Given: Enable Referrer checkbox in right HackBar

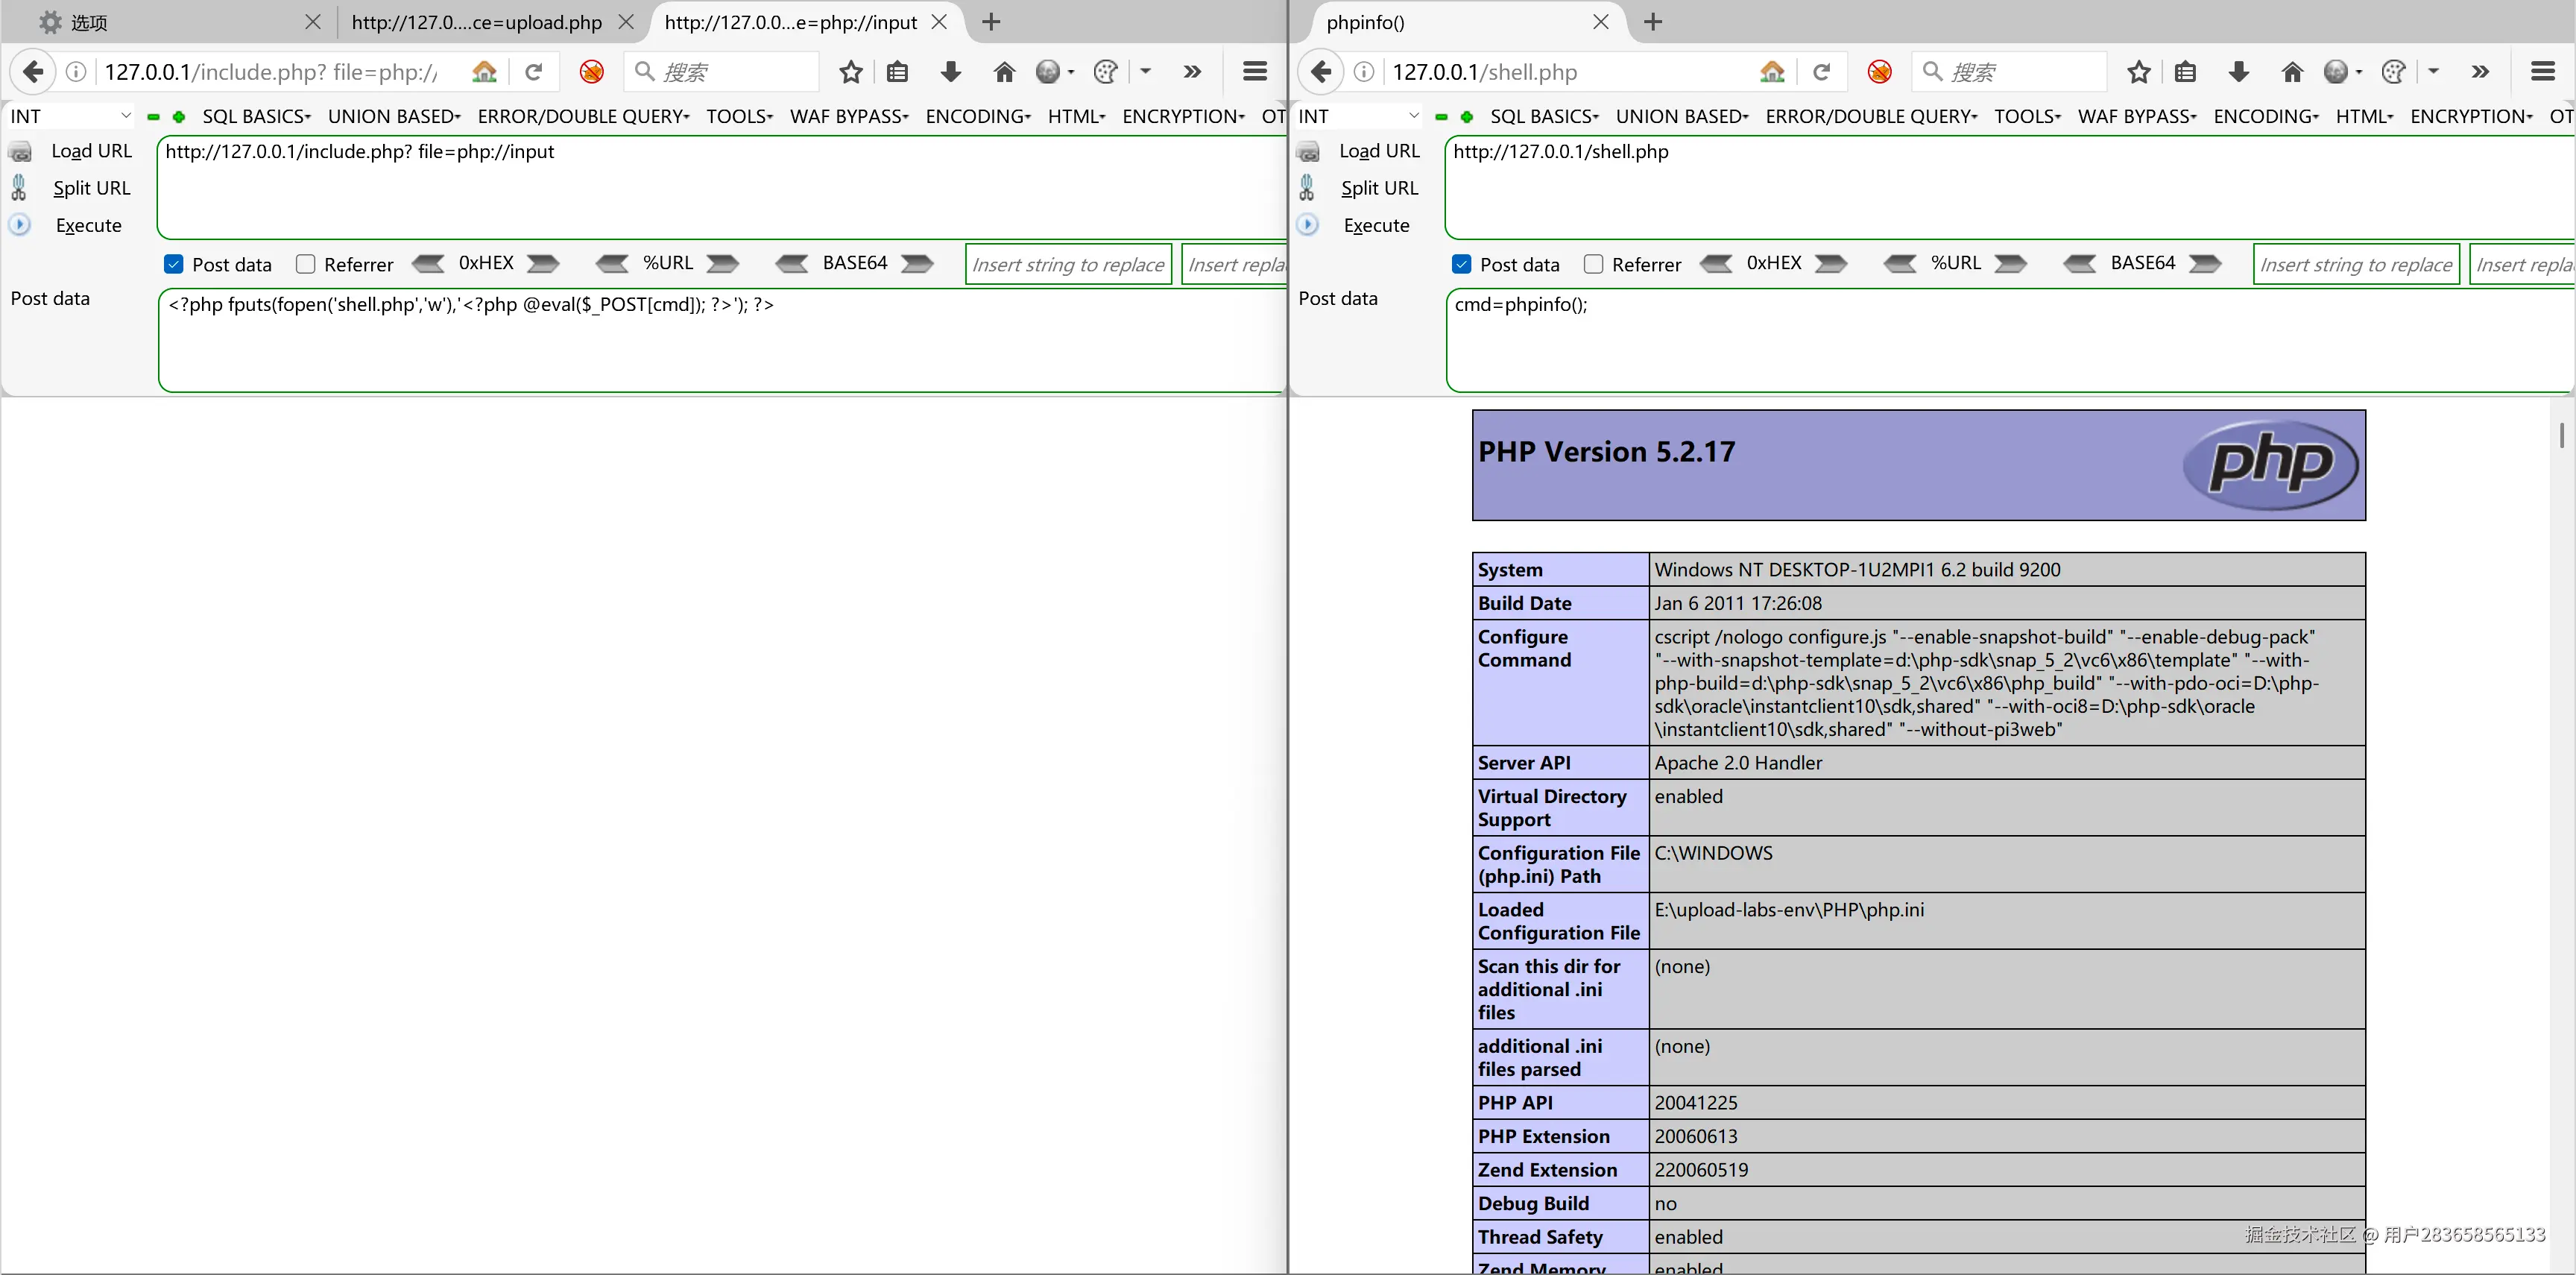Looking at the screenshot, I should pos(1594,264).
